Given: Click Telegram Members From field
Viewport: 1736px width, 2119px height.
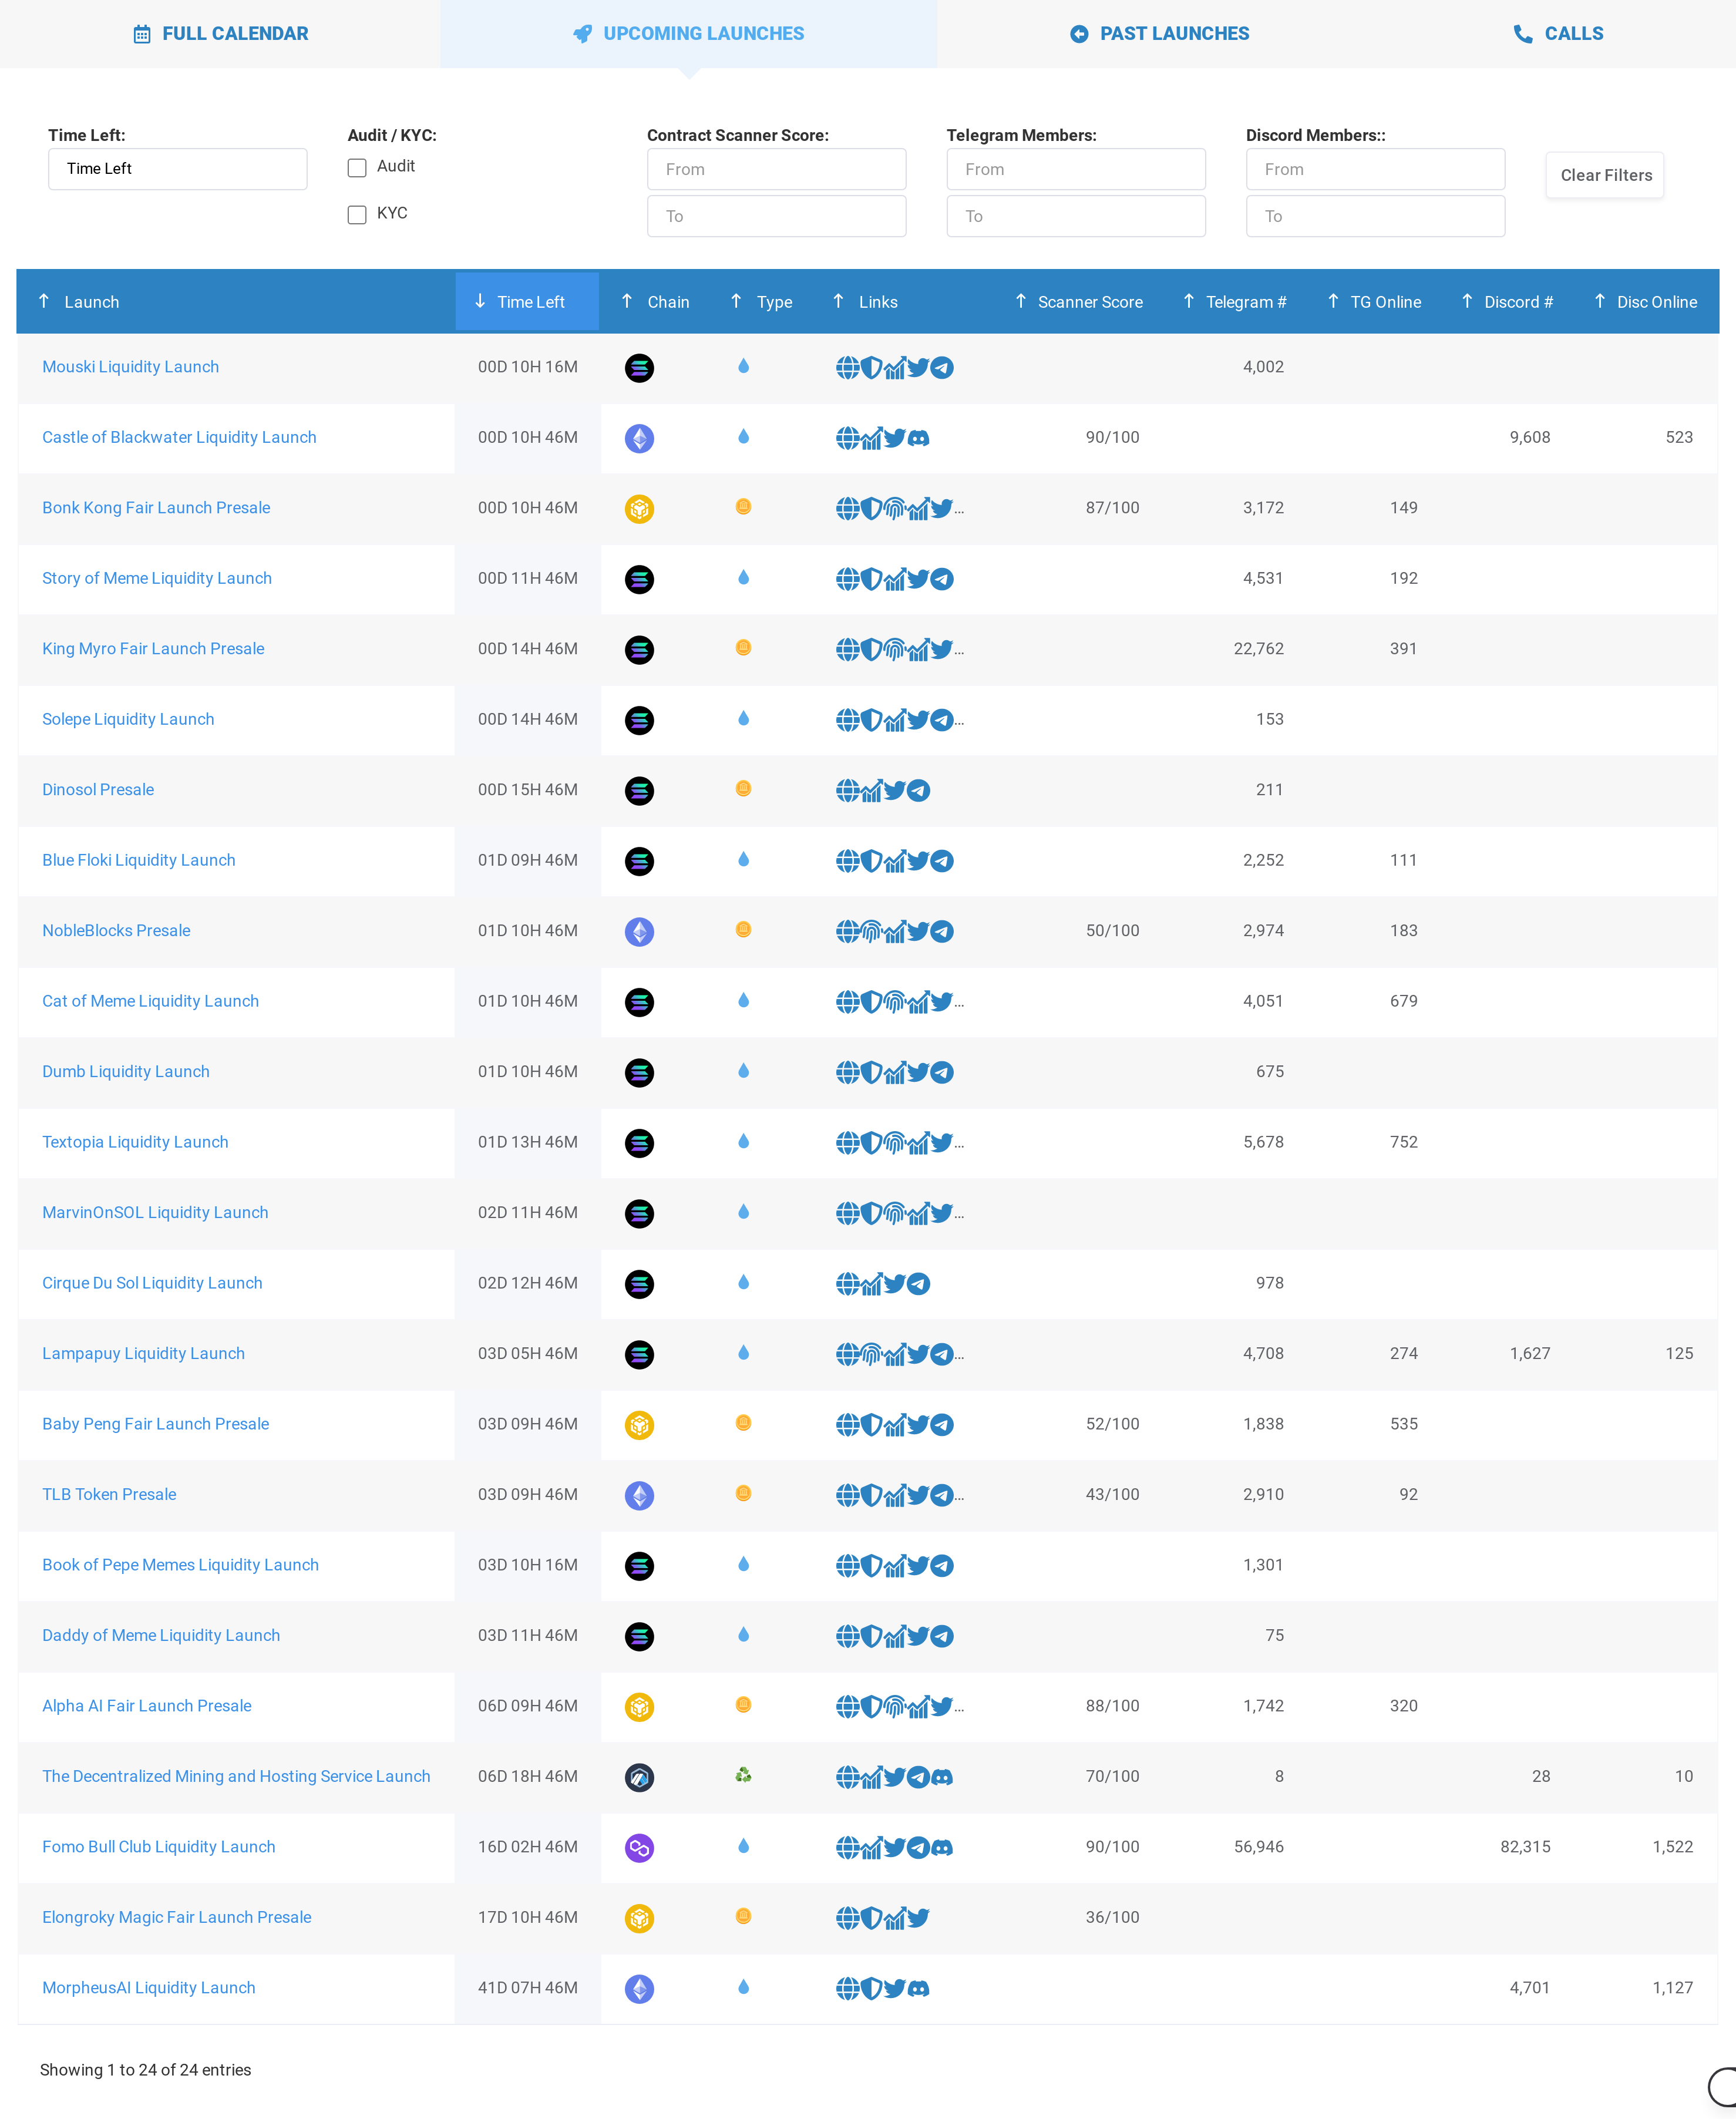Looking at the screenshot, I should click(x=1076, y=169).
